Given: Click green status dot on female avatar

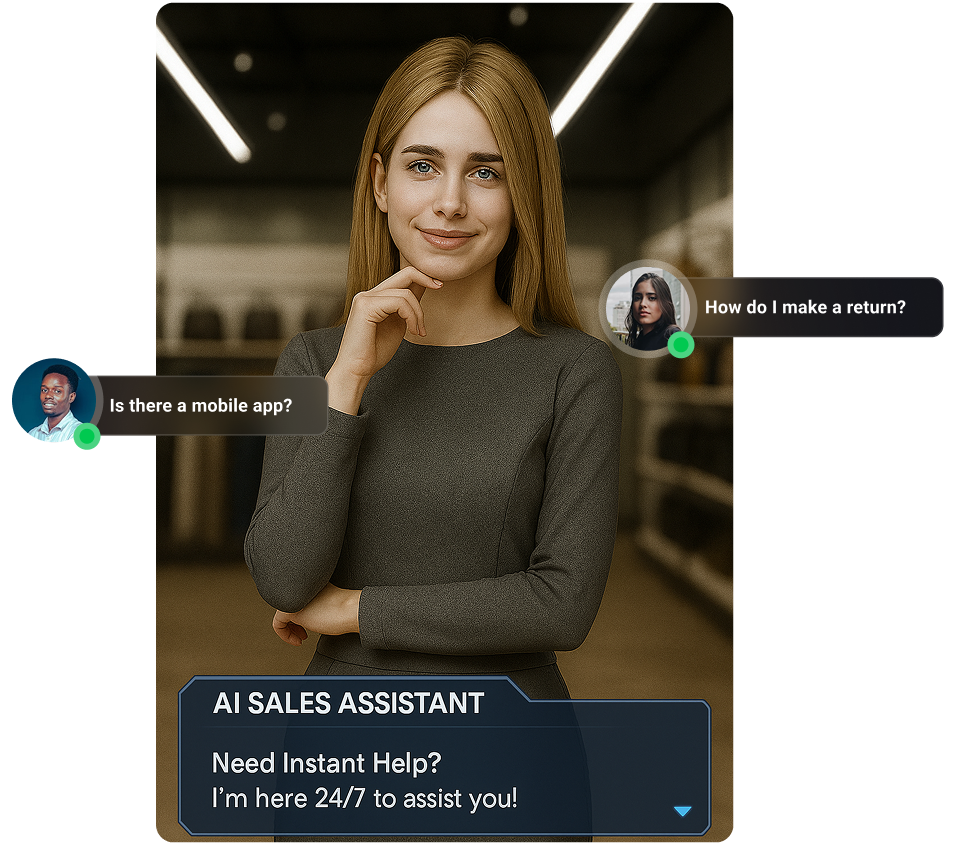Looking at the screenshot, I should pos(681,345).
